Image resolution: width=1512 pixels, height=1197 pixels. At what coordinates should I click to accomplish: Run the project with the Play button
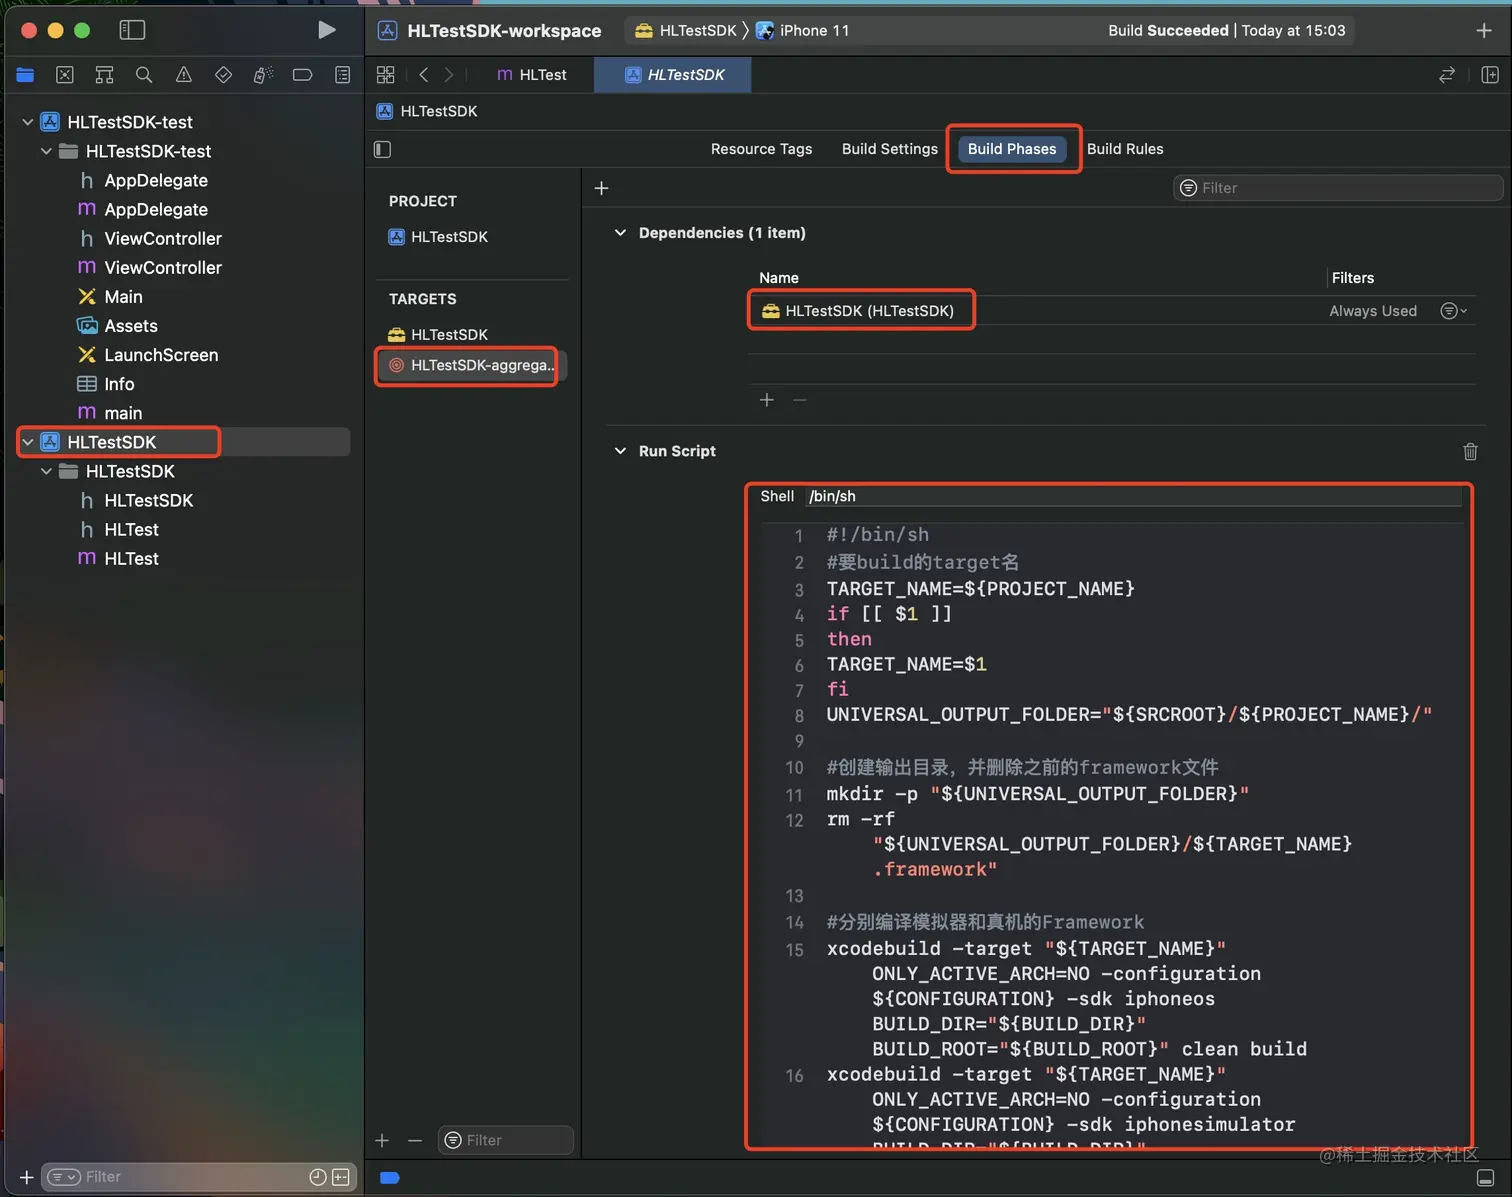[x=326, y=30]
